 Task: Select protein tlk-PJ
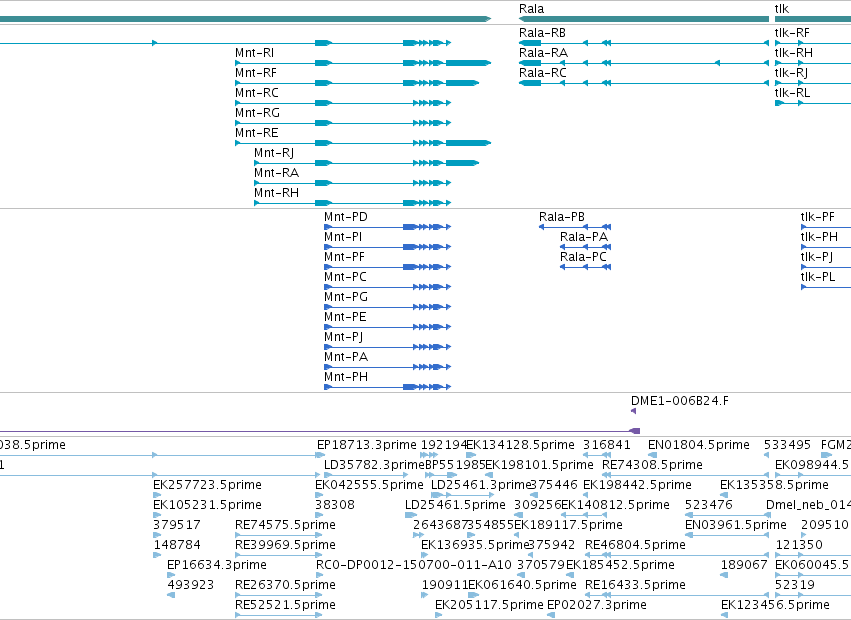(817, 257)
